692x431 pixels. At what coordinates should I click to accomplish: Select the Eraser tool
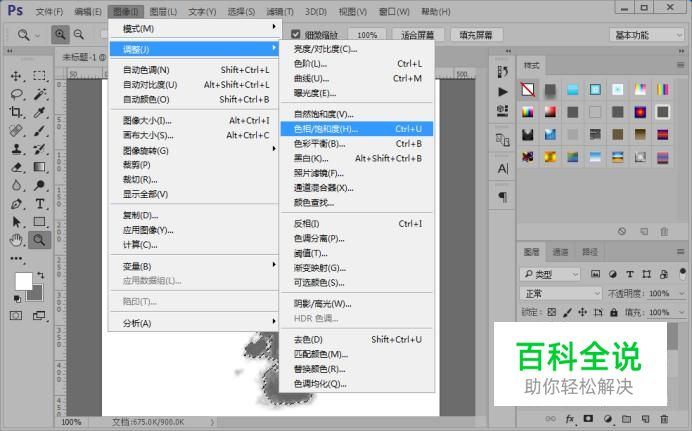pyautogui.click(x=16, y=167)
